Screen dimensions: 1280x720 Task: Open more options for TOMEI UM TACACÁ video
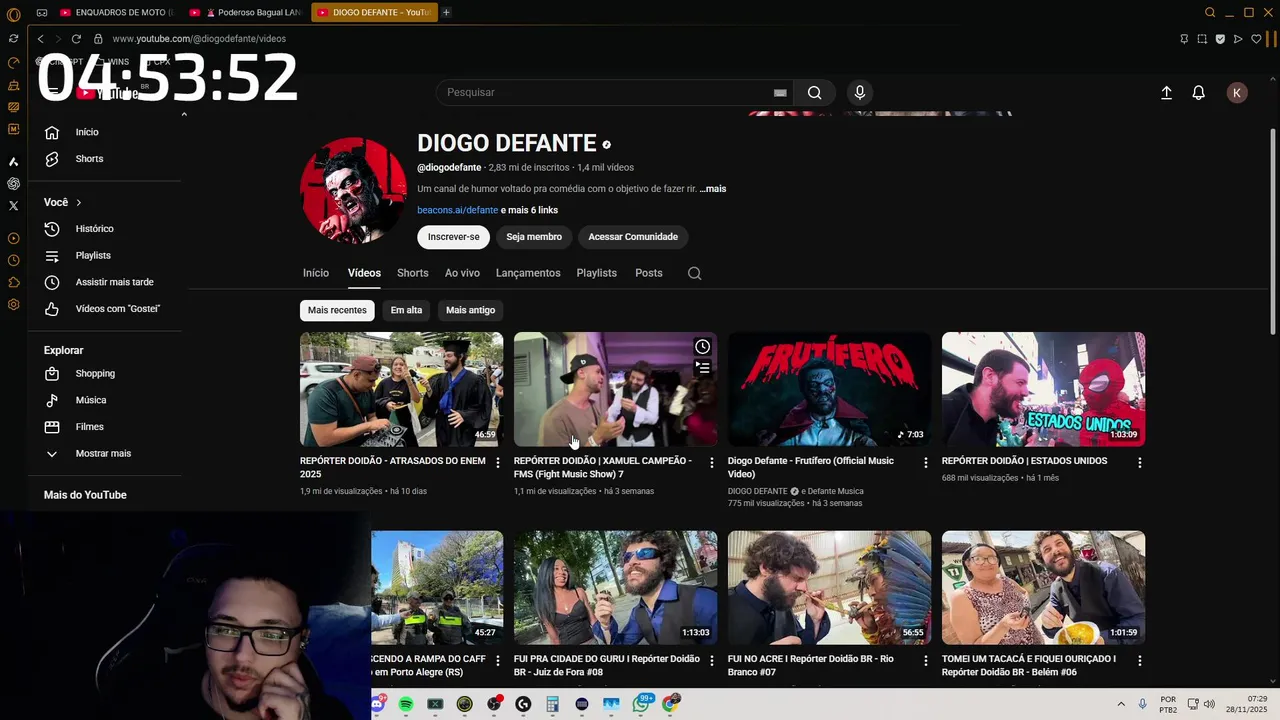point(1139,661)
